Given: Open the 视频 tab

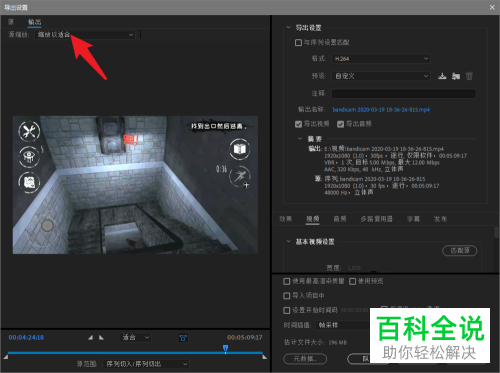Looking at the screenshot, I should [x=313, y=219].
